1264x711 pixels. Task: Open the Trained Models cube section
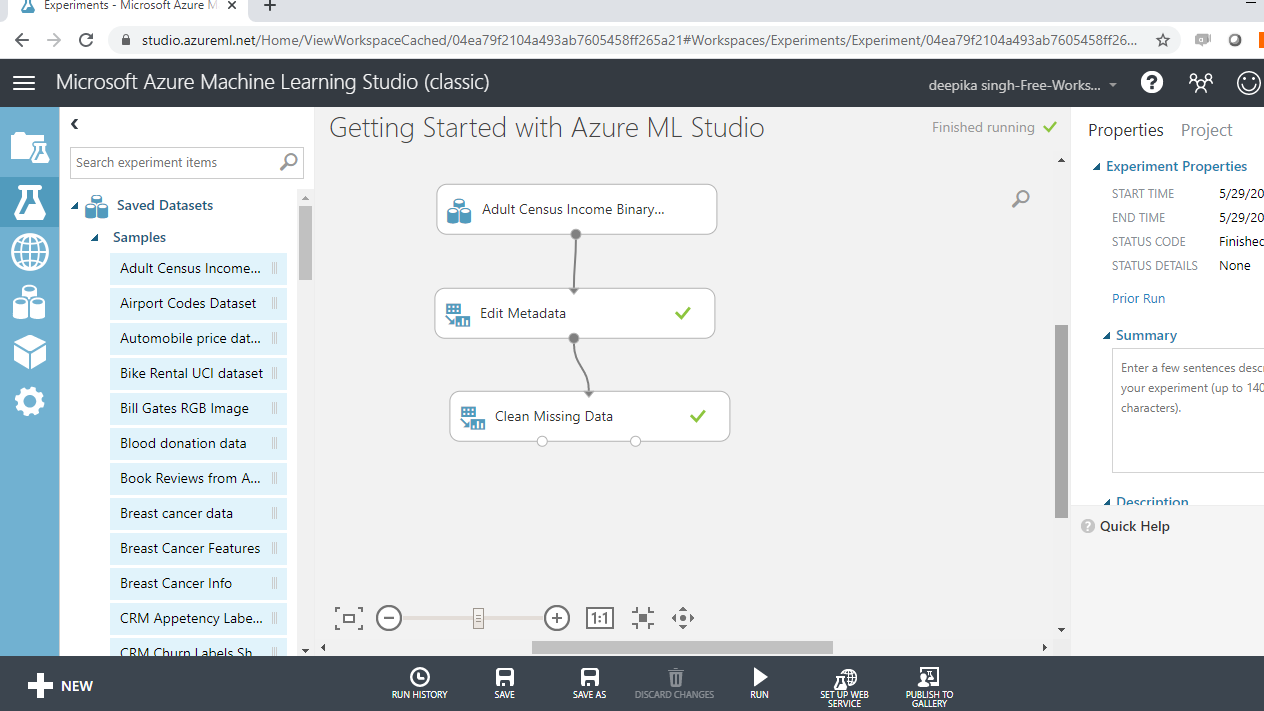(x=29, y=351)
